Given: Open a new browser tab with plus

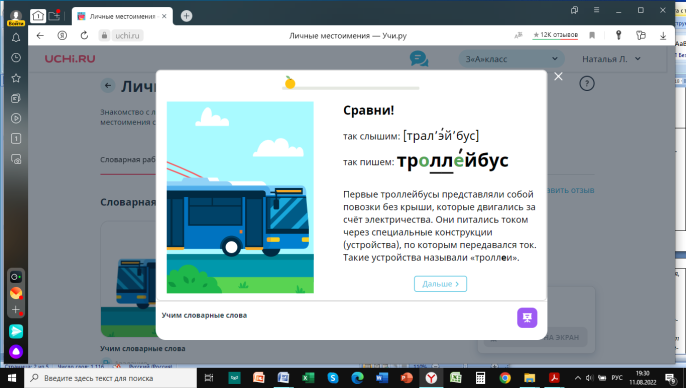Looking at the screenshot, I should click(186, 16).
